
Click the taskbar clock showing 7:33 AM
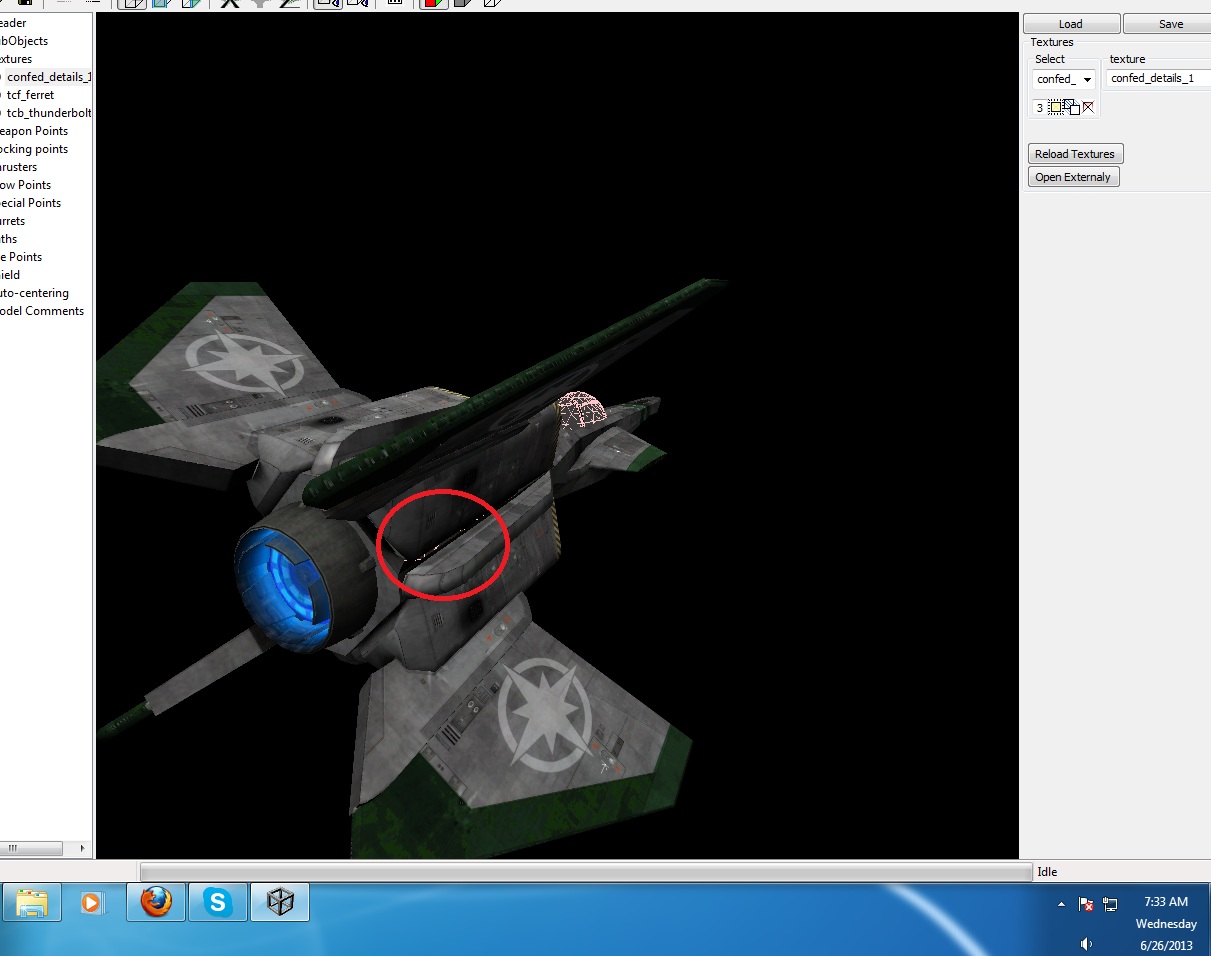pos(1166,902)
